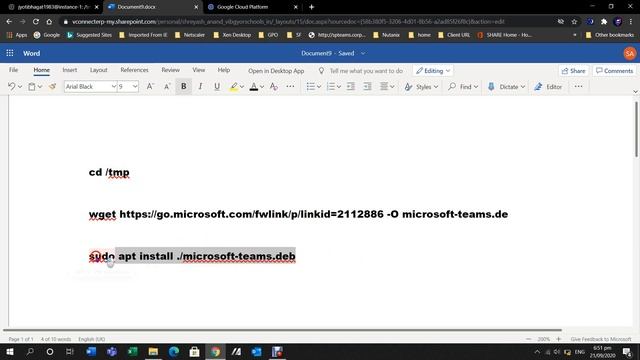The width and height of the screenshot is (640, 360).
Task: Open the Comments pane
Action: pos(614,71)
